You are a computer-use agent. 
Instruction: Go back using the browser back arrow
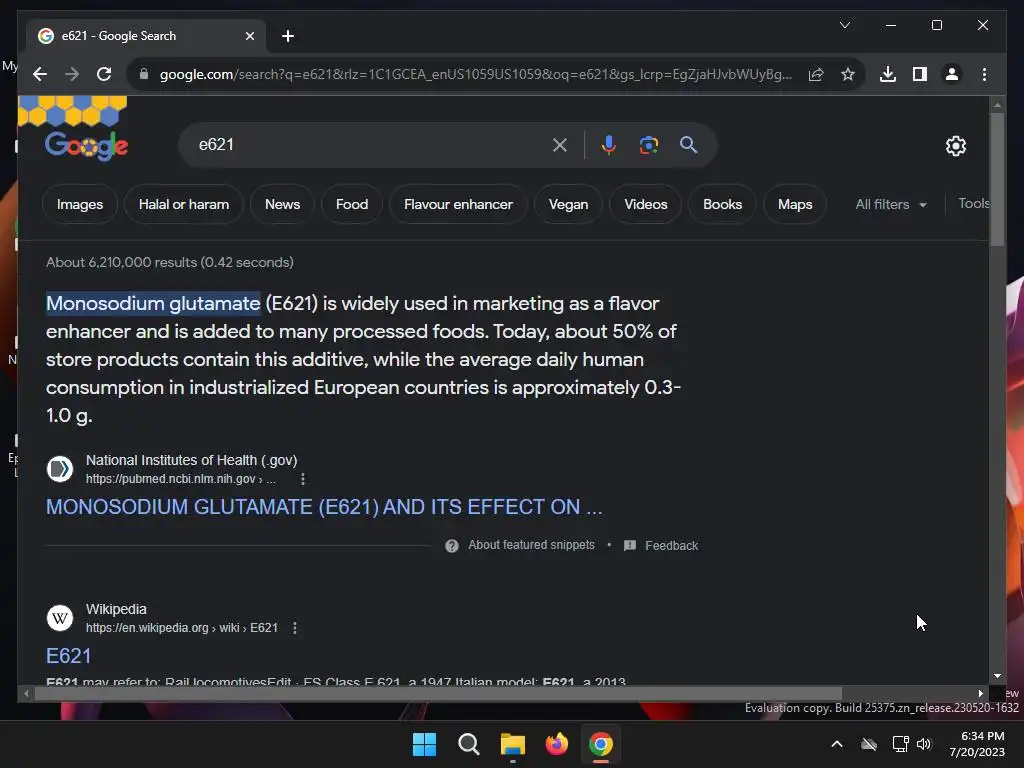click(40, 74)
